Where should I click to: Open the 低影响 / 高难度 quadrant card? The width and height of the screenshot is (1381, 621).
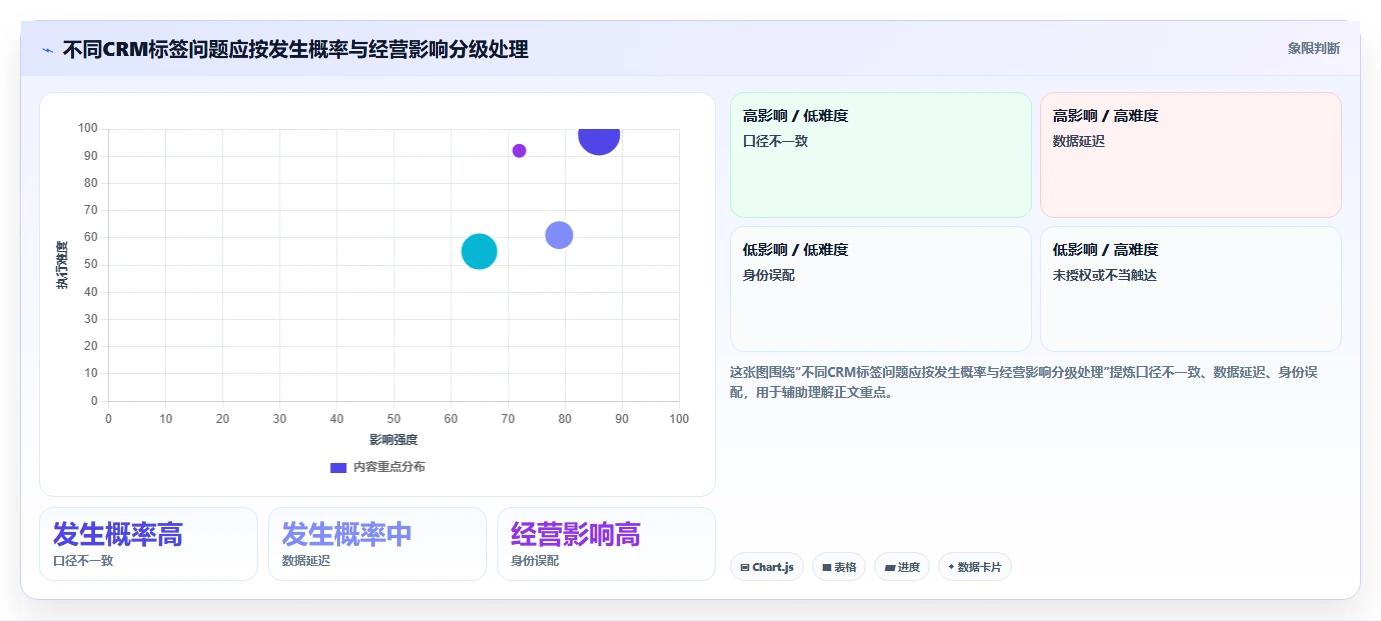coord(1190,289)
